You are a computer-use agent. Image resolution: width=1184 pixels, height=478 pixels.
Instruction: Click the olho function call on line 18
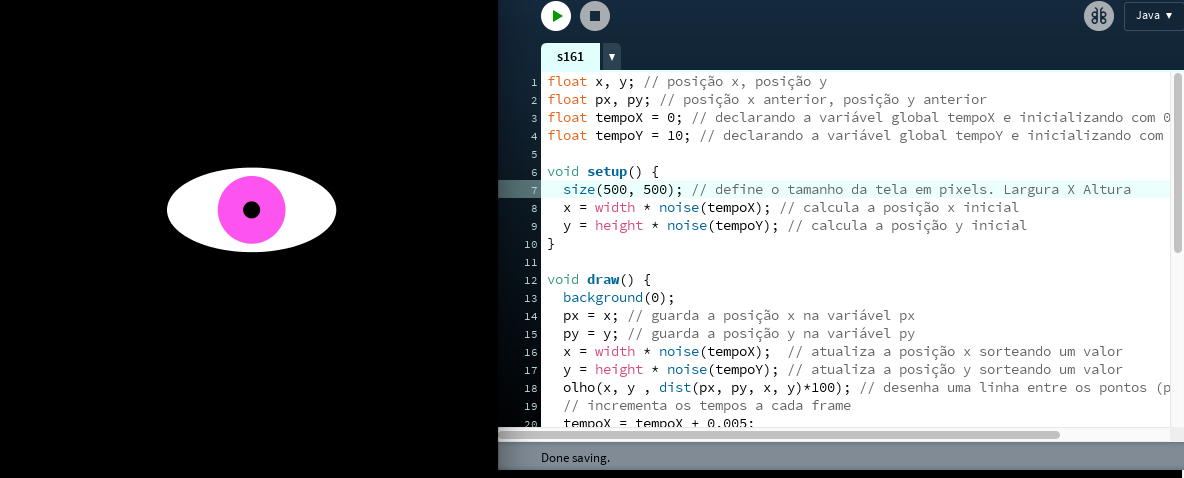click(x=580, y=388)
